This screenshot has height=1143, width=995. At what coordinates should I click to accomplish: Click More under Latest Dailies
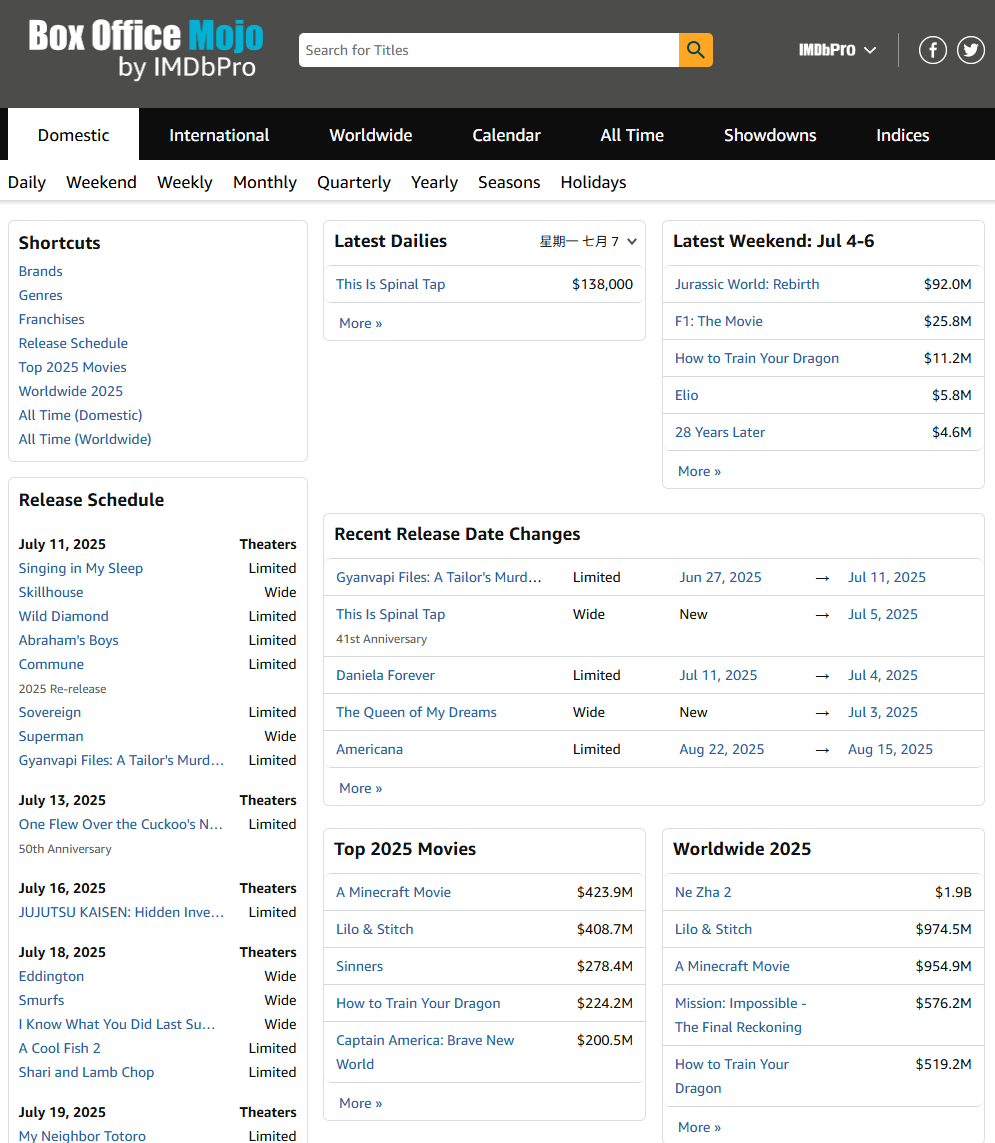(360, 323)
